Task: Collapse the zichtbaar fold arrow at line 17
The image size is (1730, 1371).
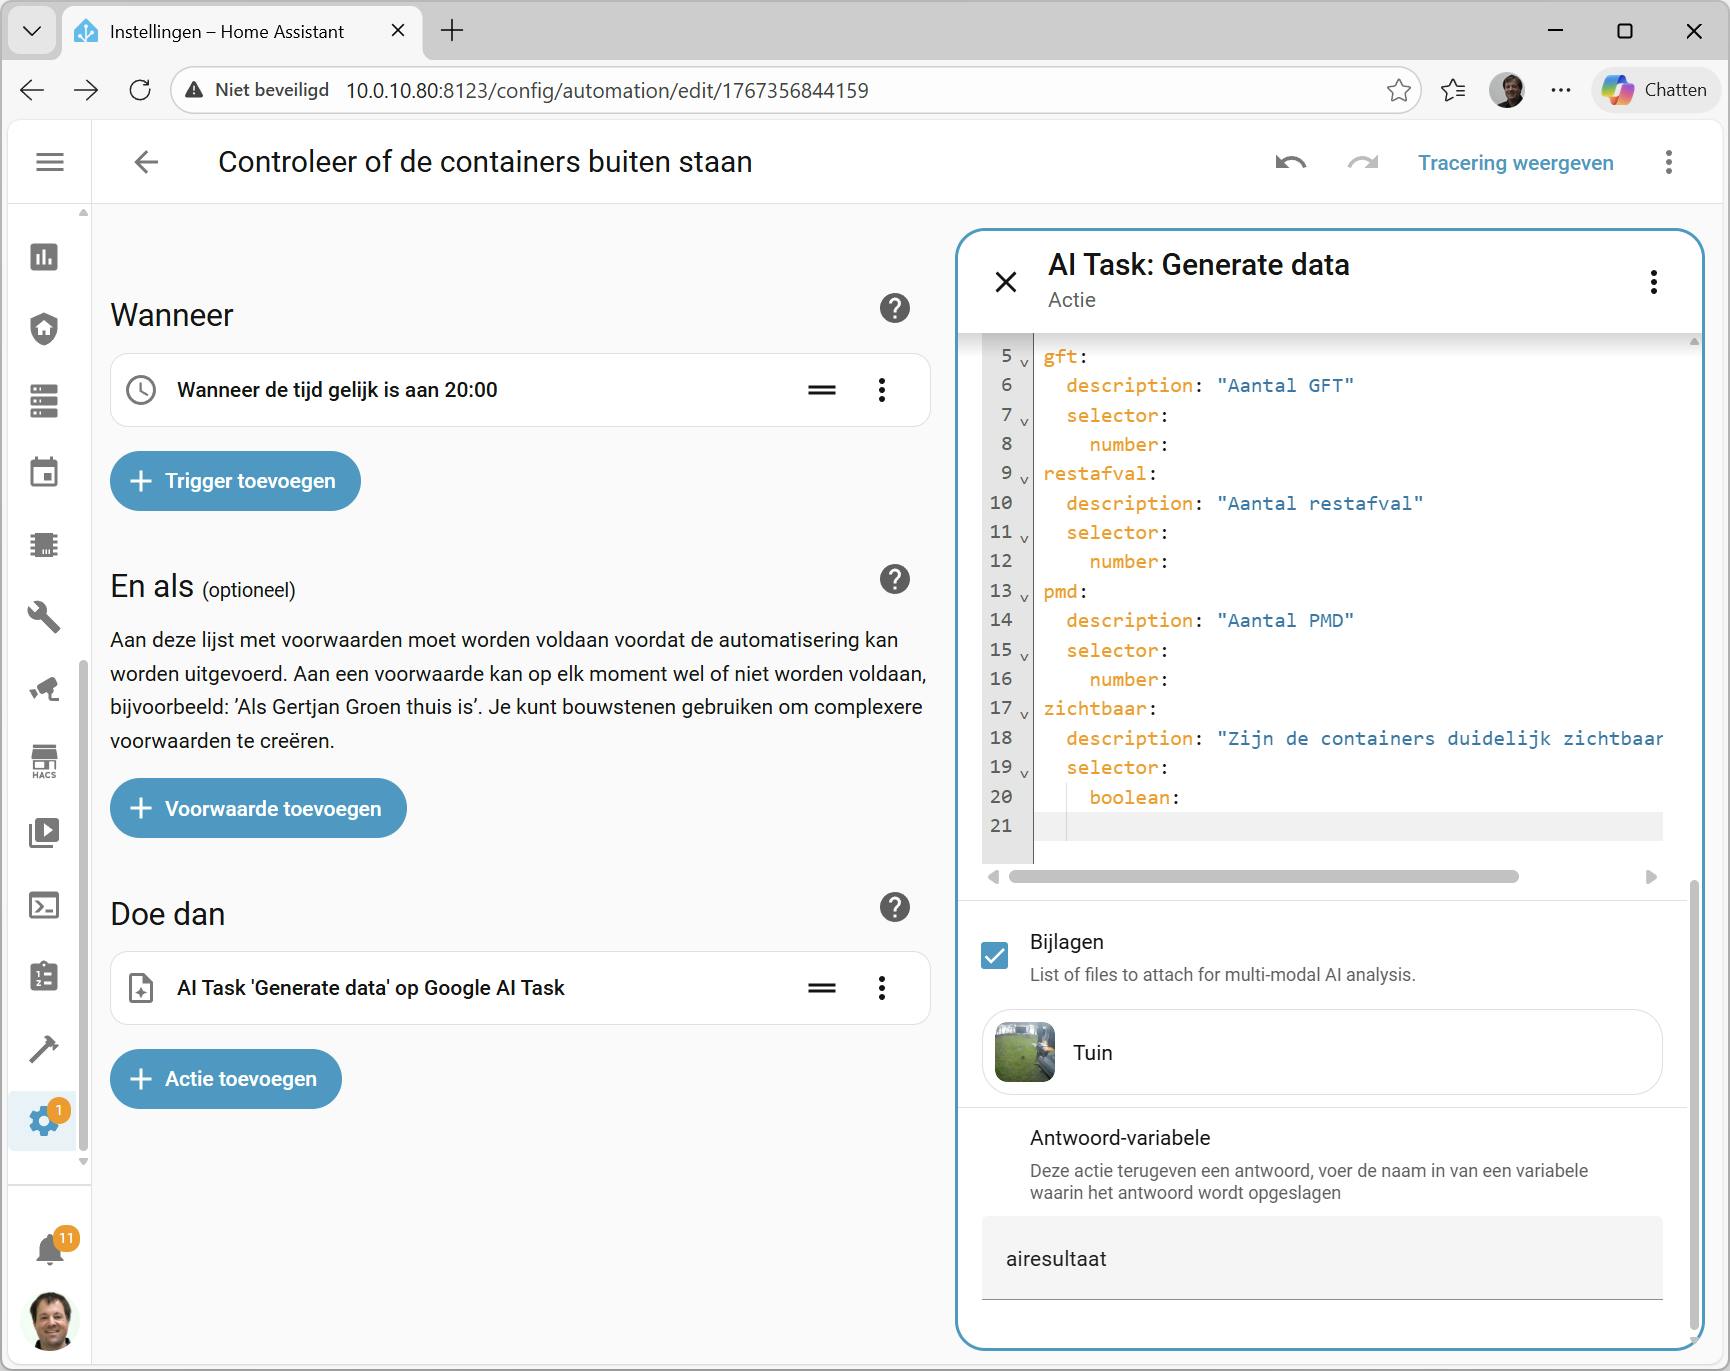Action: point(1024,713)
